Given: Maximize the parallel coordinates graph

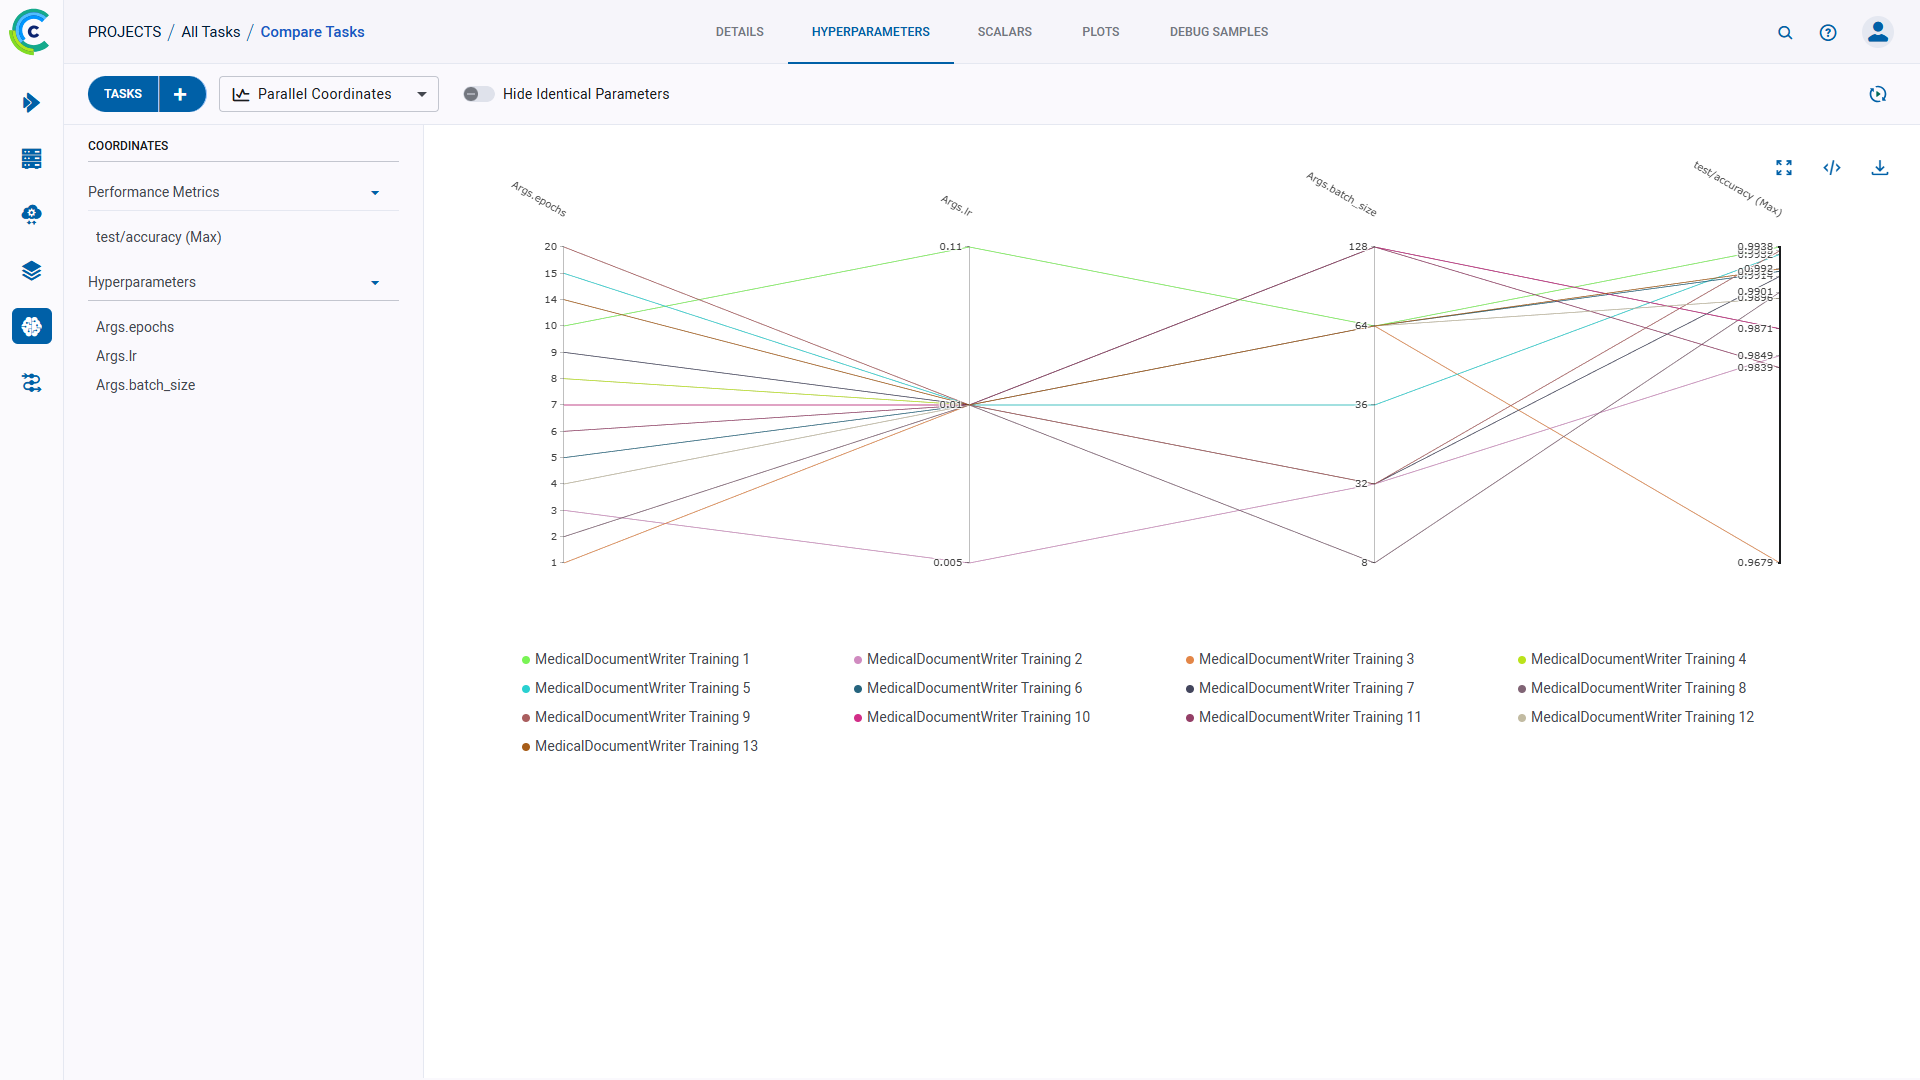Looking at the screenshot, I should [1784, 168].
